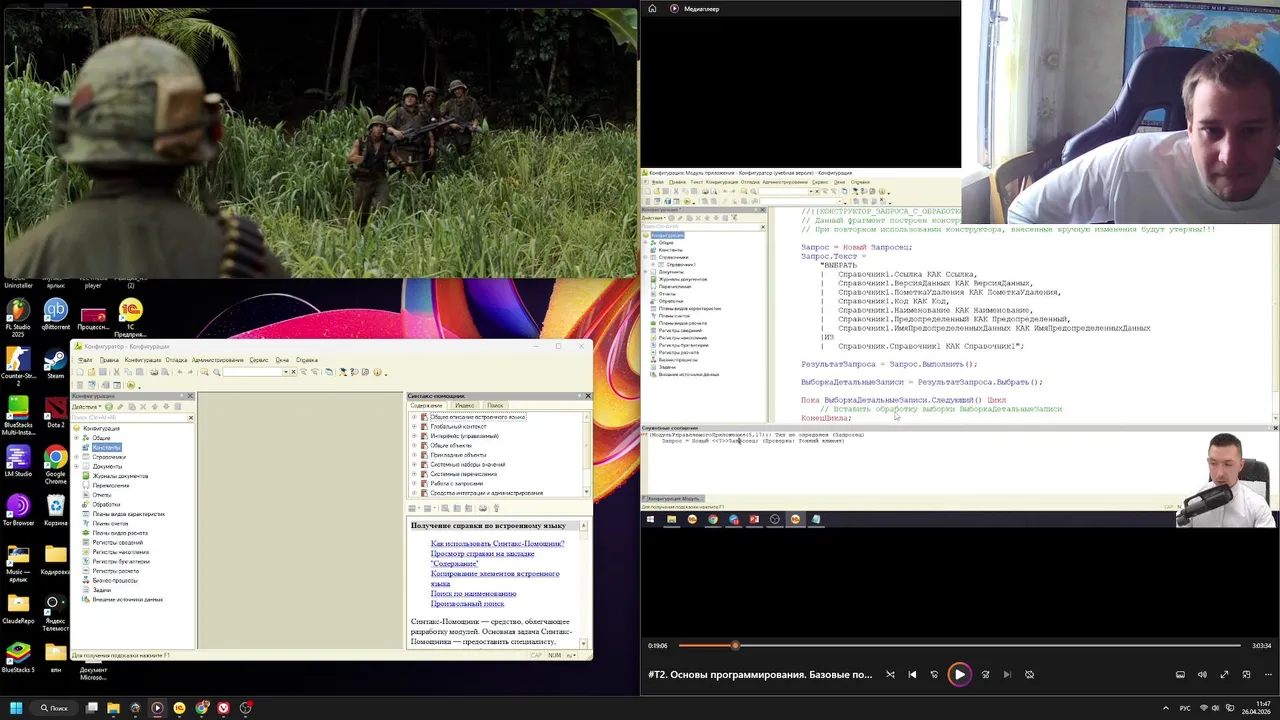Open Tor Browser desktop shortcut

pyautogui.click(x=18, y=510)
